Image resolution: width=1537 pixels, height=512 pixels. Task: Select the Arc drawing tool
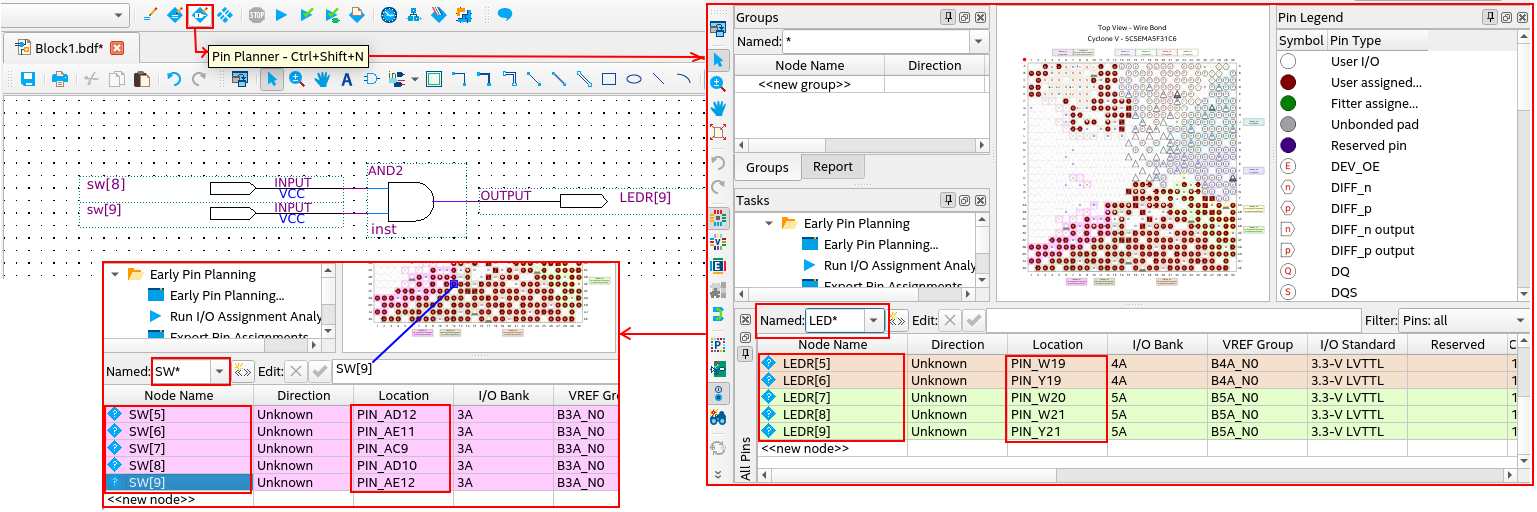pyautogui.click(x=684, y=79)
